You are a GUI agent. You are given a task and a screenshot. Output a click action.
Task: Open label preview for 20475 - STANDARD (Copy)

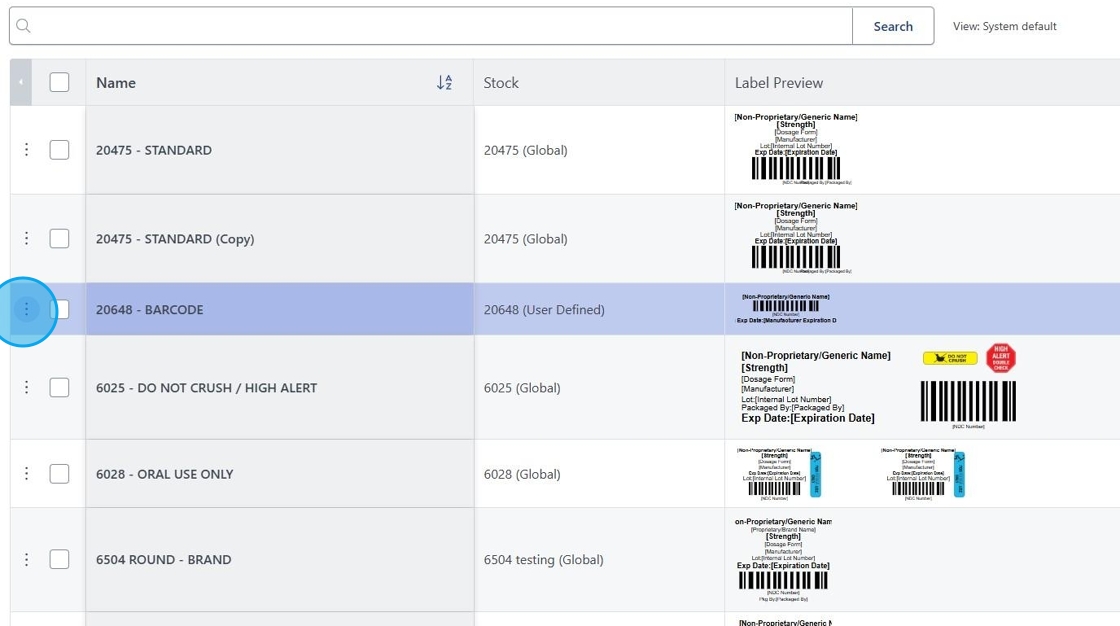[x=796, y=238]
